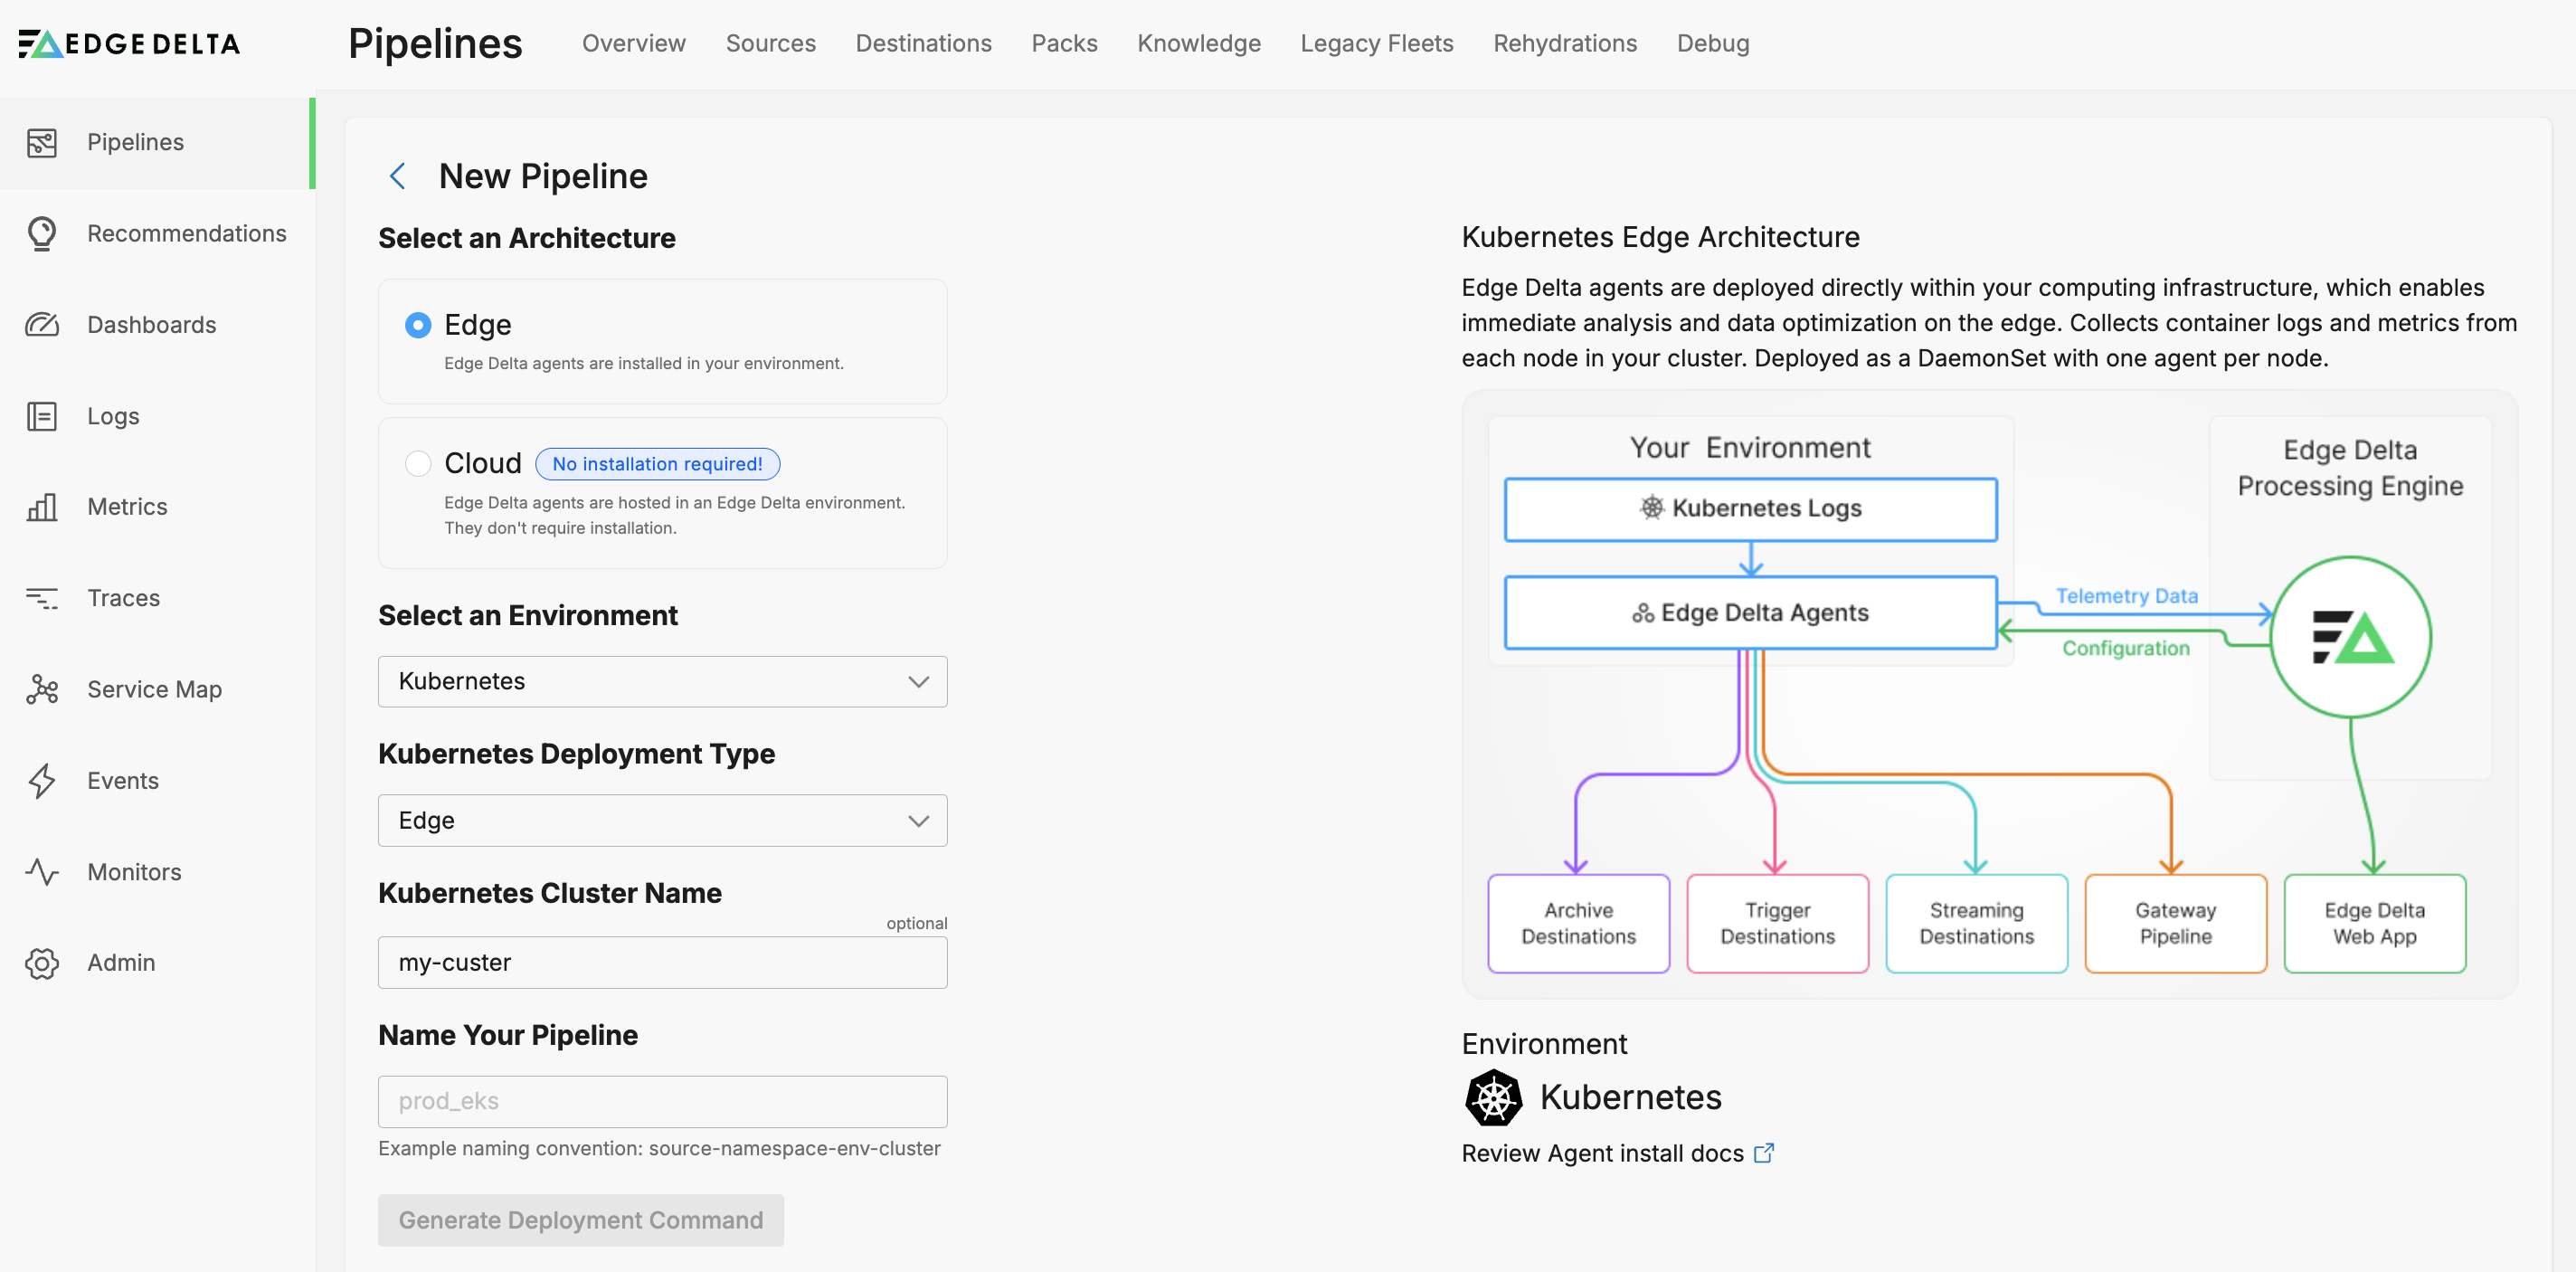Click the Streaming Destinations box
The width and height of the screenshot is (2576, 1272).
pos(1976,923)
